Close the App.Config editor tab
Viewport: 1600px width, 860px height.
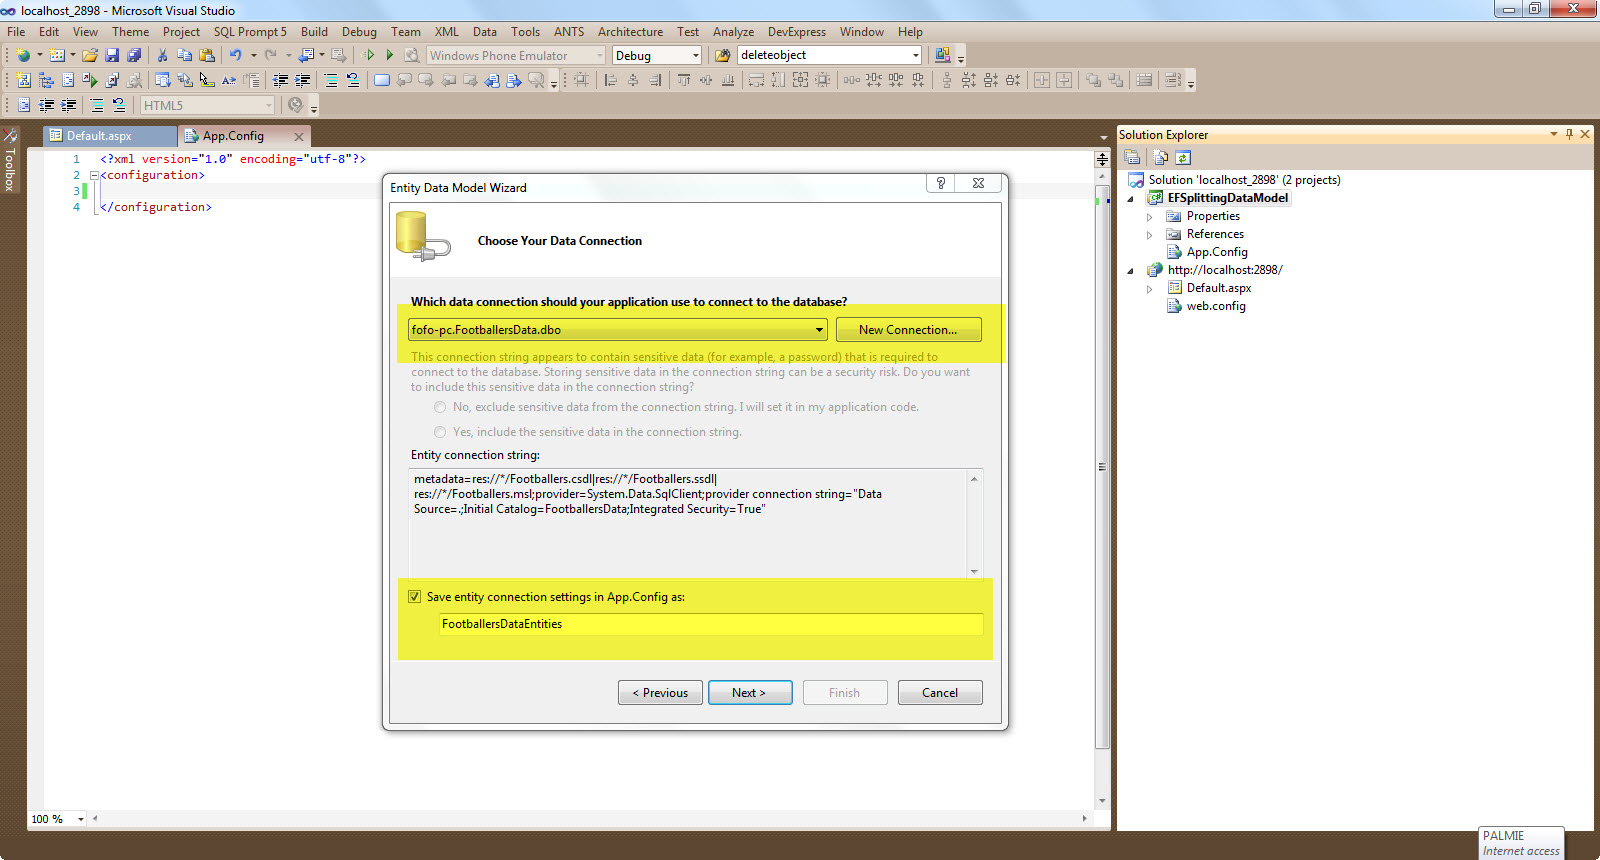298,136
